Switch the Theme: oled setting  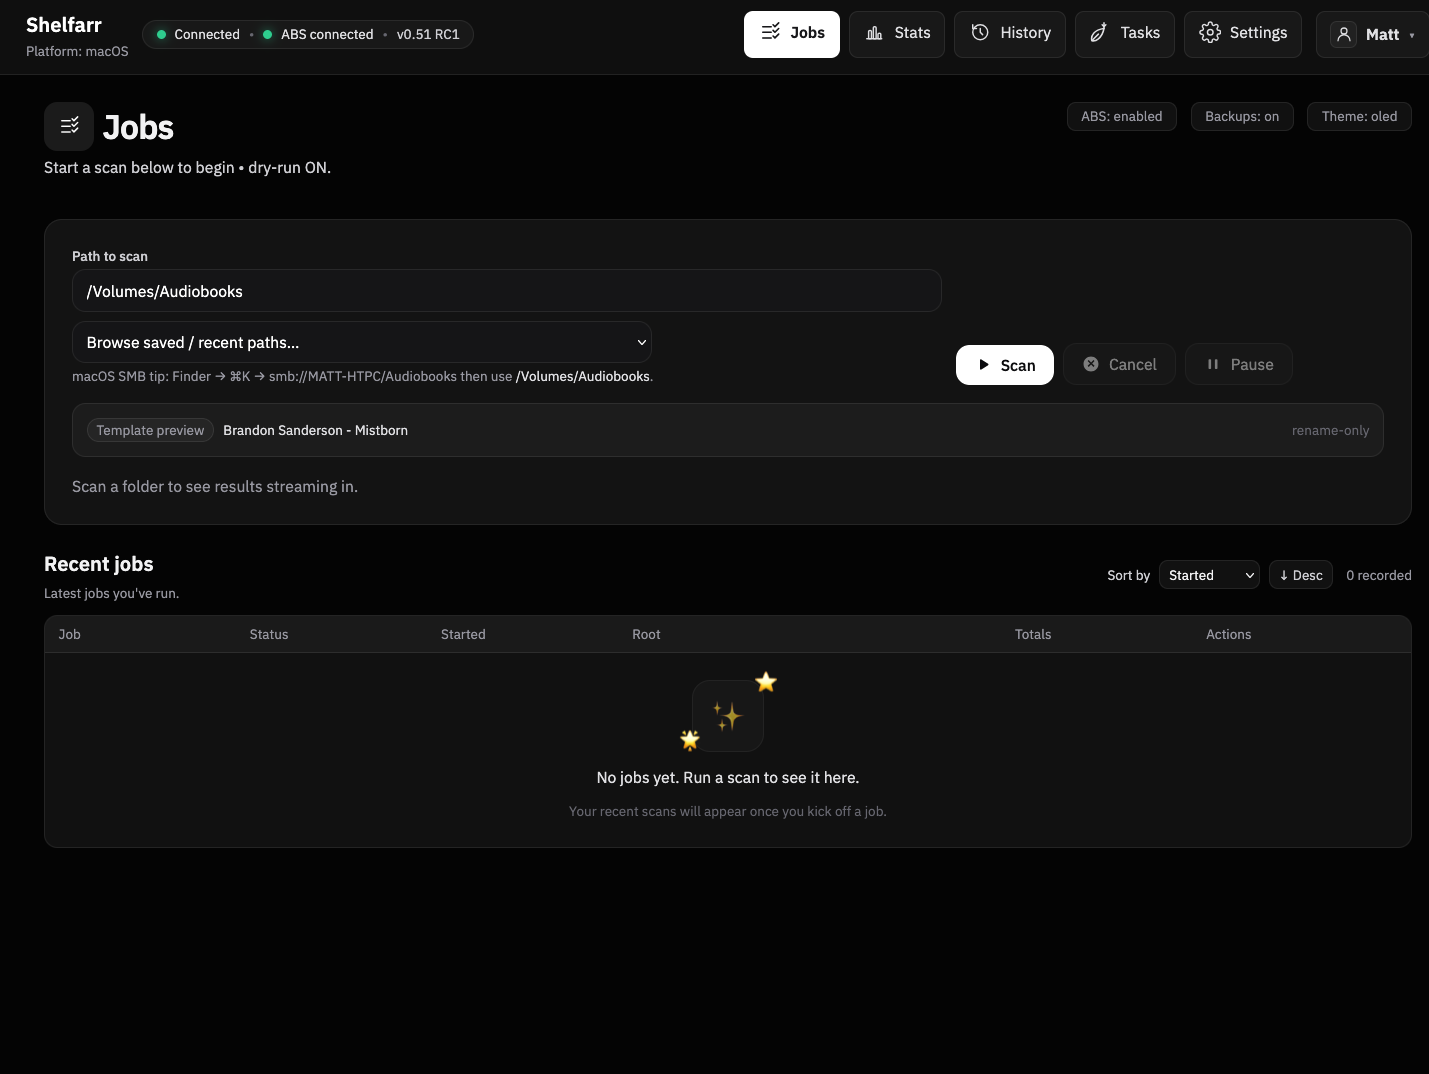click(1359, 116)
